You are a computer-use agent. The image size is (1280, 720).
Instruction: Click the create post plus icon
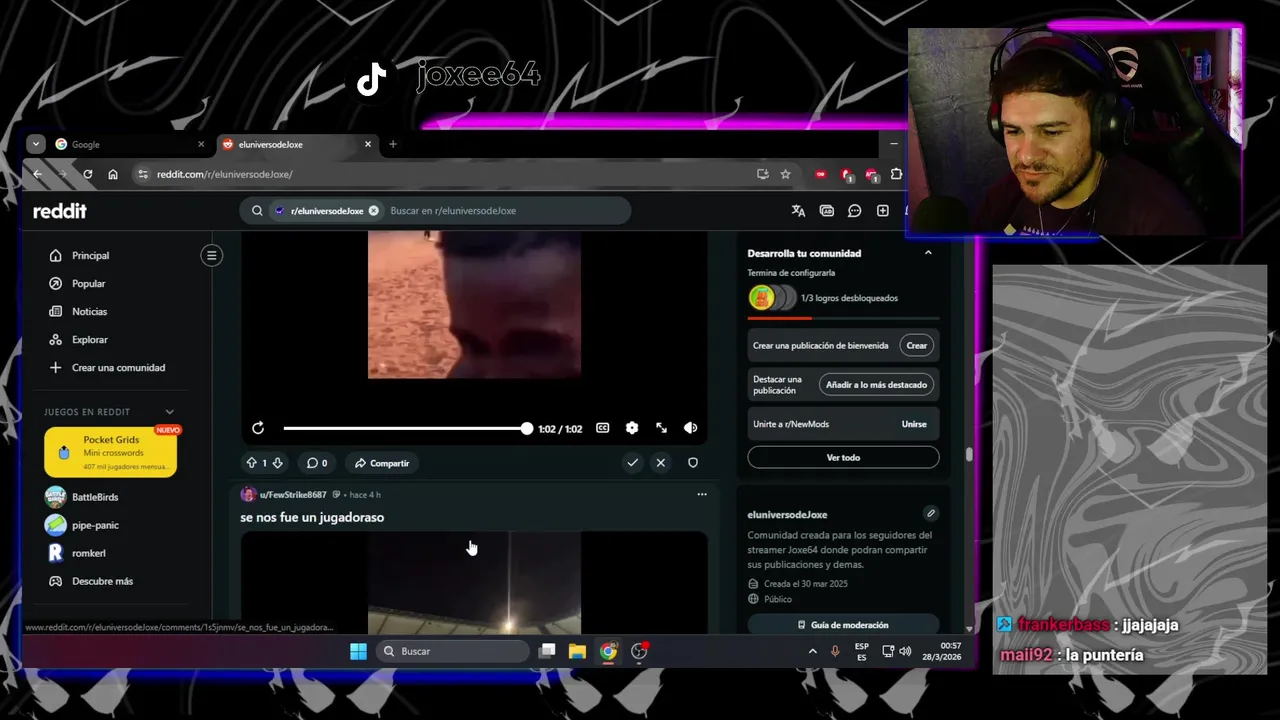[882, 211]
